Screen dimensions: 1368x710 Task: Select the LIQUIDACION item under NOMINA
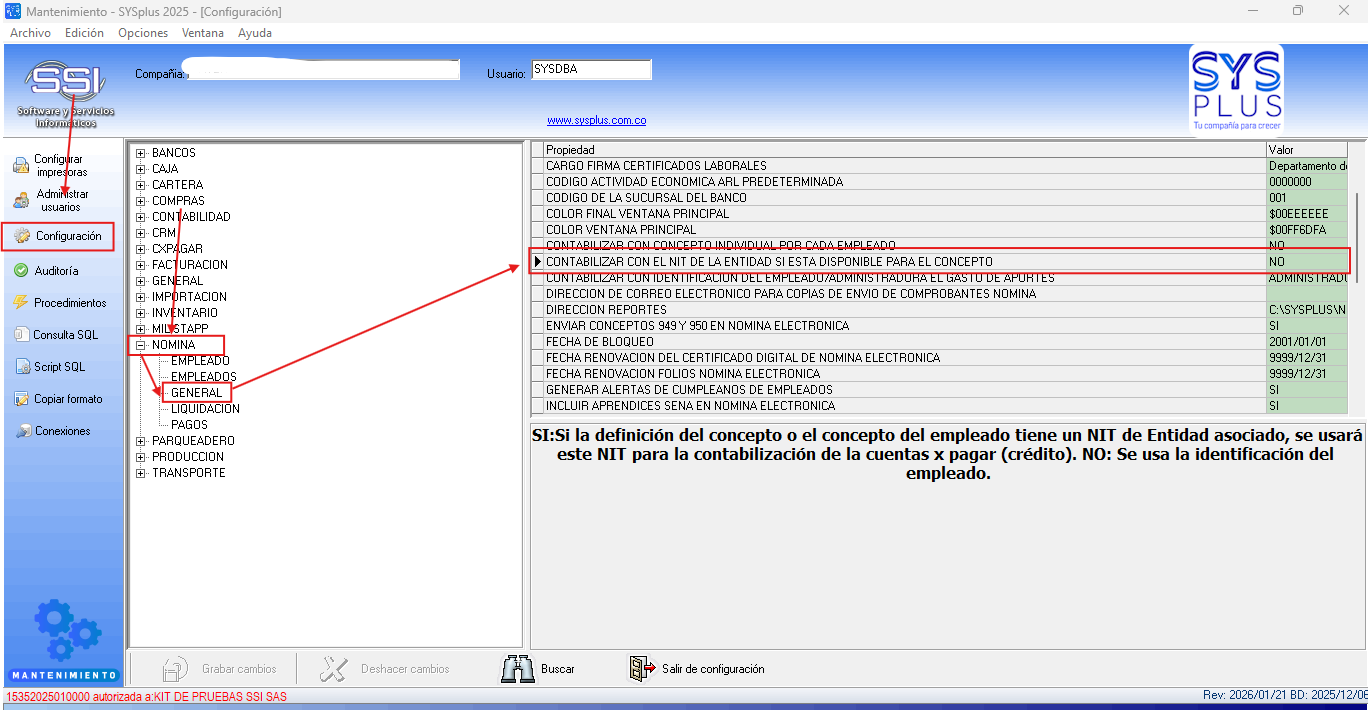pos(205,409)
